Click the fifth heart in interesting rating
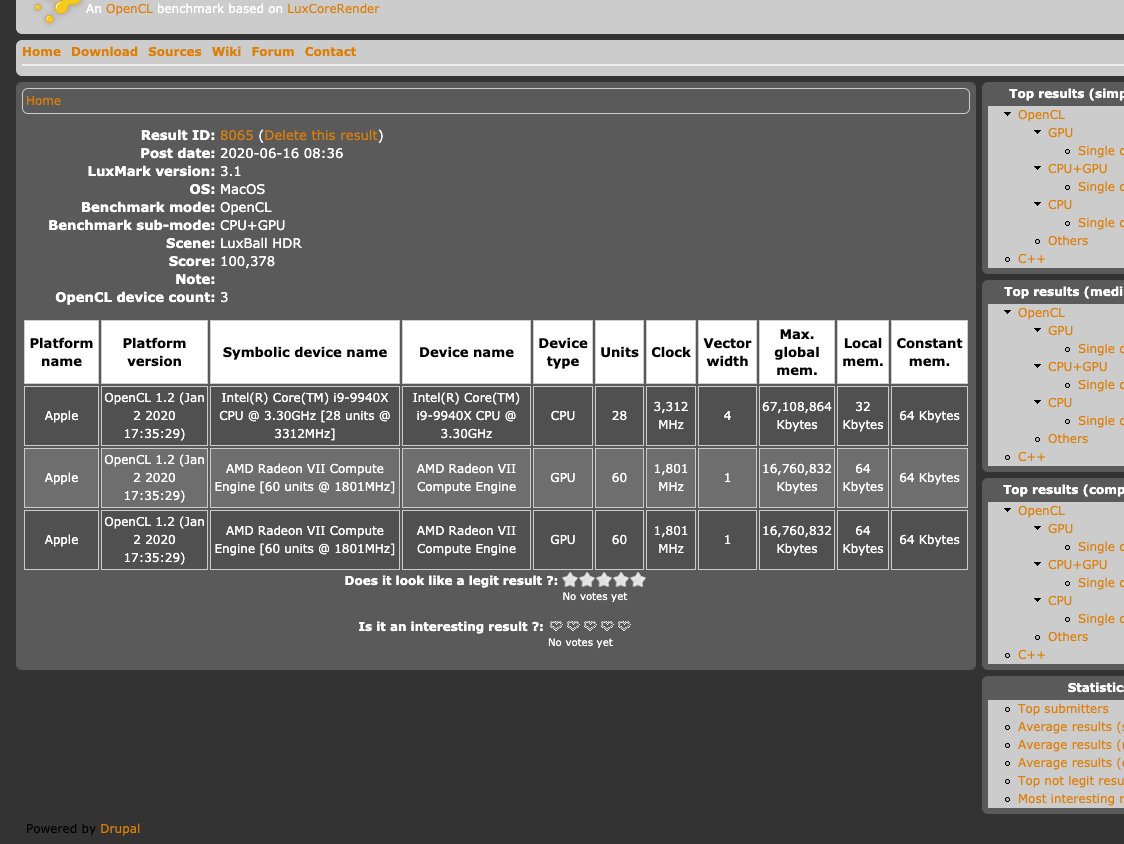This screenshot has width=1124, height=844. tap(624, 626)
